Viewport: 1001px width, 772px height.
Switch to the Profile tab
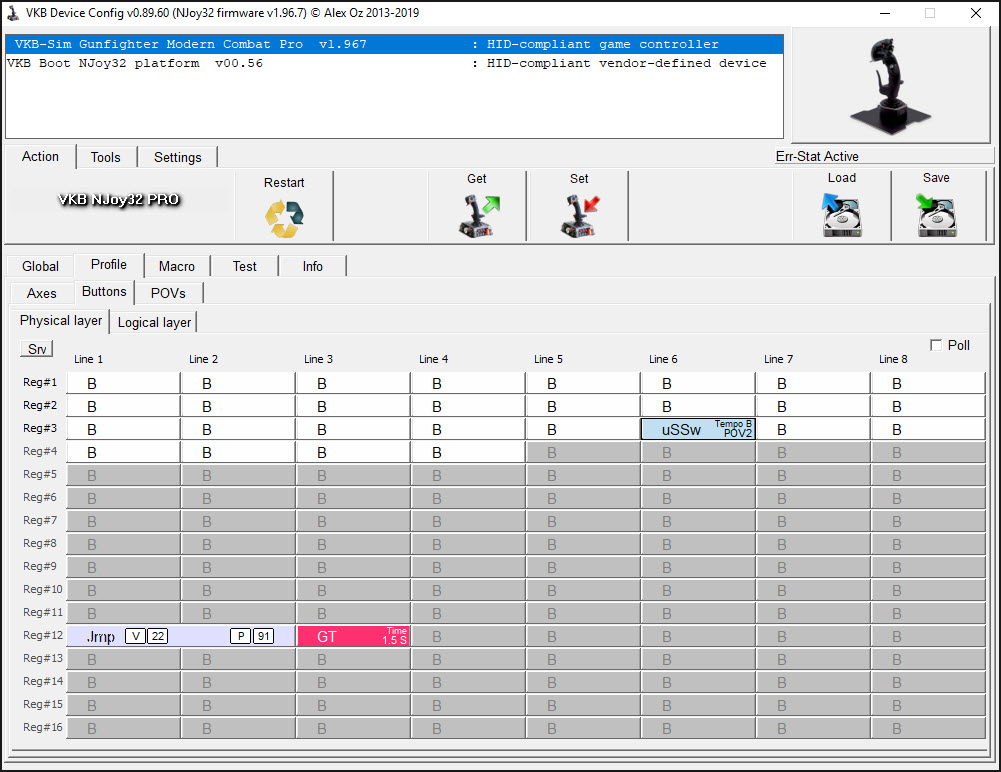(x=109, y=264)
